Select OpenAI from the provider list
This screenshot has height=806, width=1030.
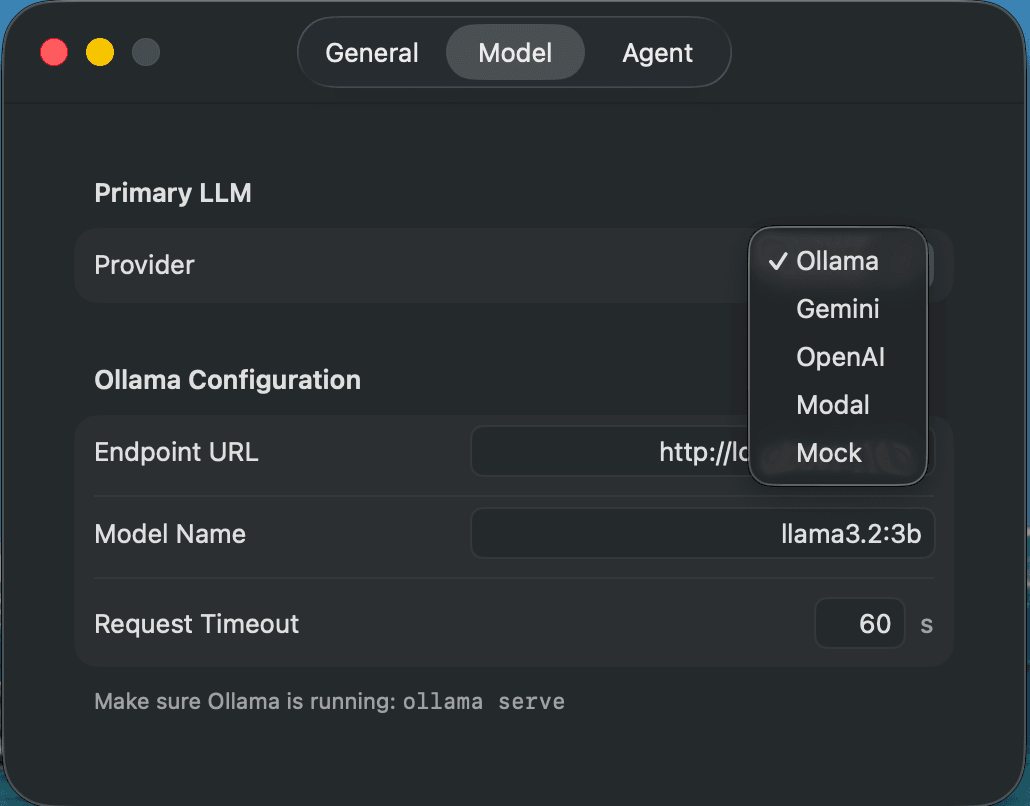click(840, 357)
